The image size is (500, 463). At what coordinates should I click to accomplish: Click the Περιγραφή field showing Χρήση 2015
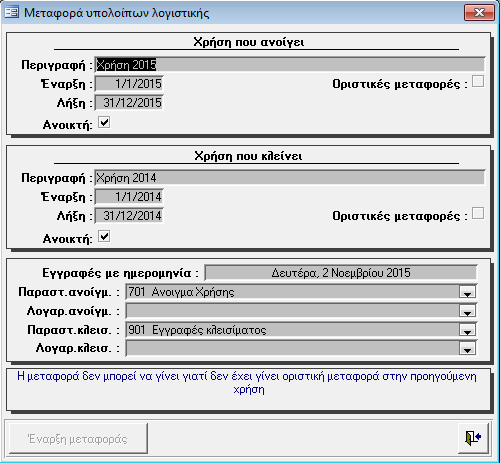(289, 64)
